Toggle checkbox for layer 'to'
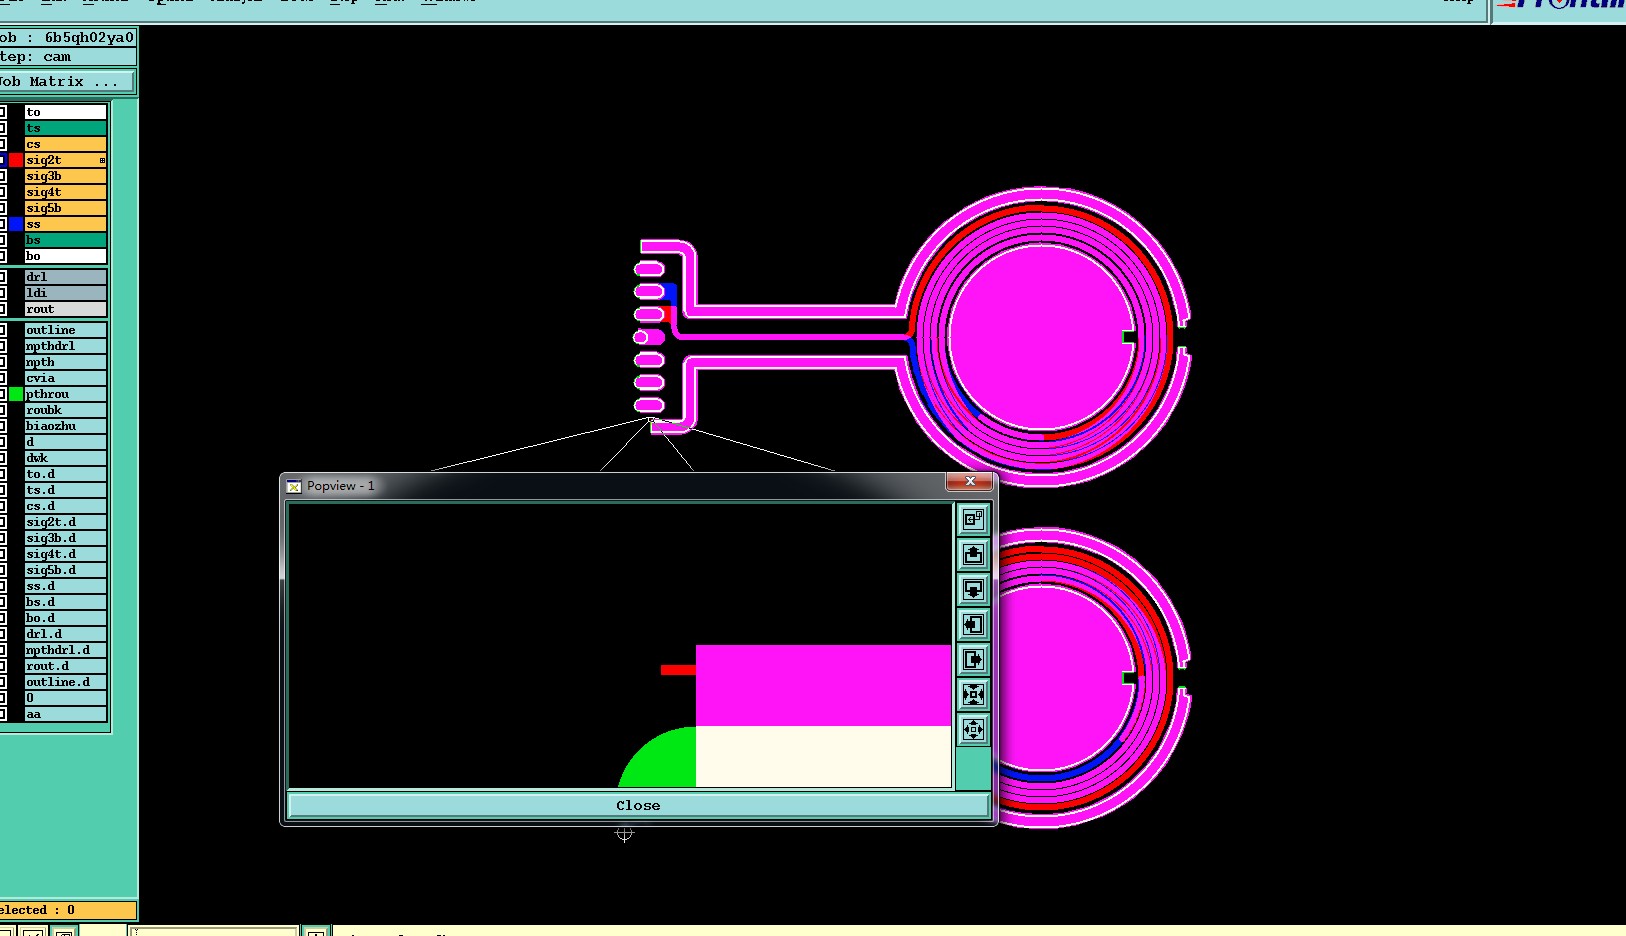The width and height of the screenshot is (1626, 936). (3, 112)
